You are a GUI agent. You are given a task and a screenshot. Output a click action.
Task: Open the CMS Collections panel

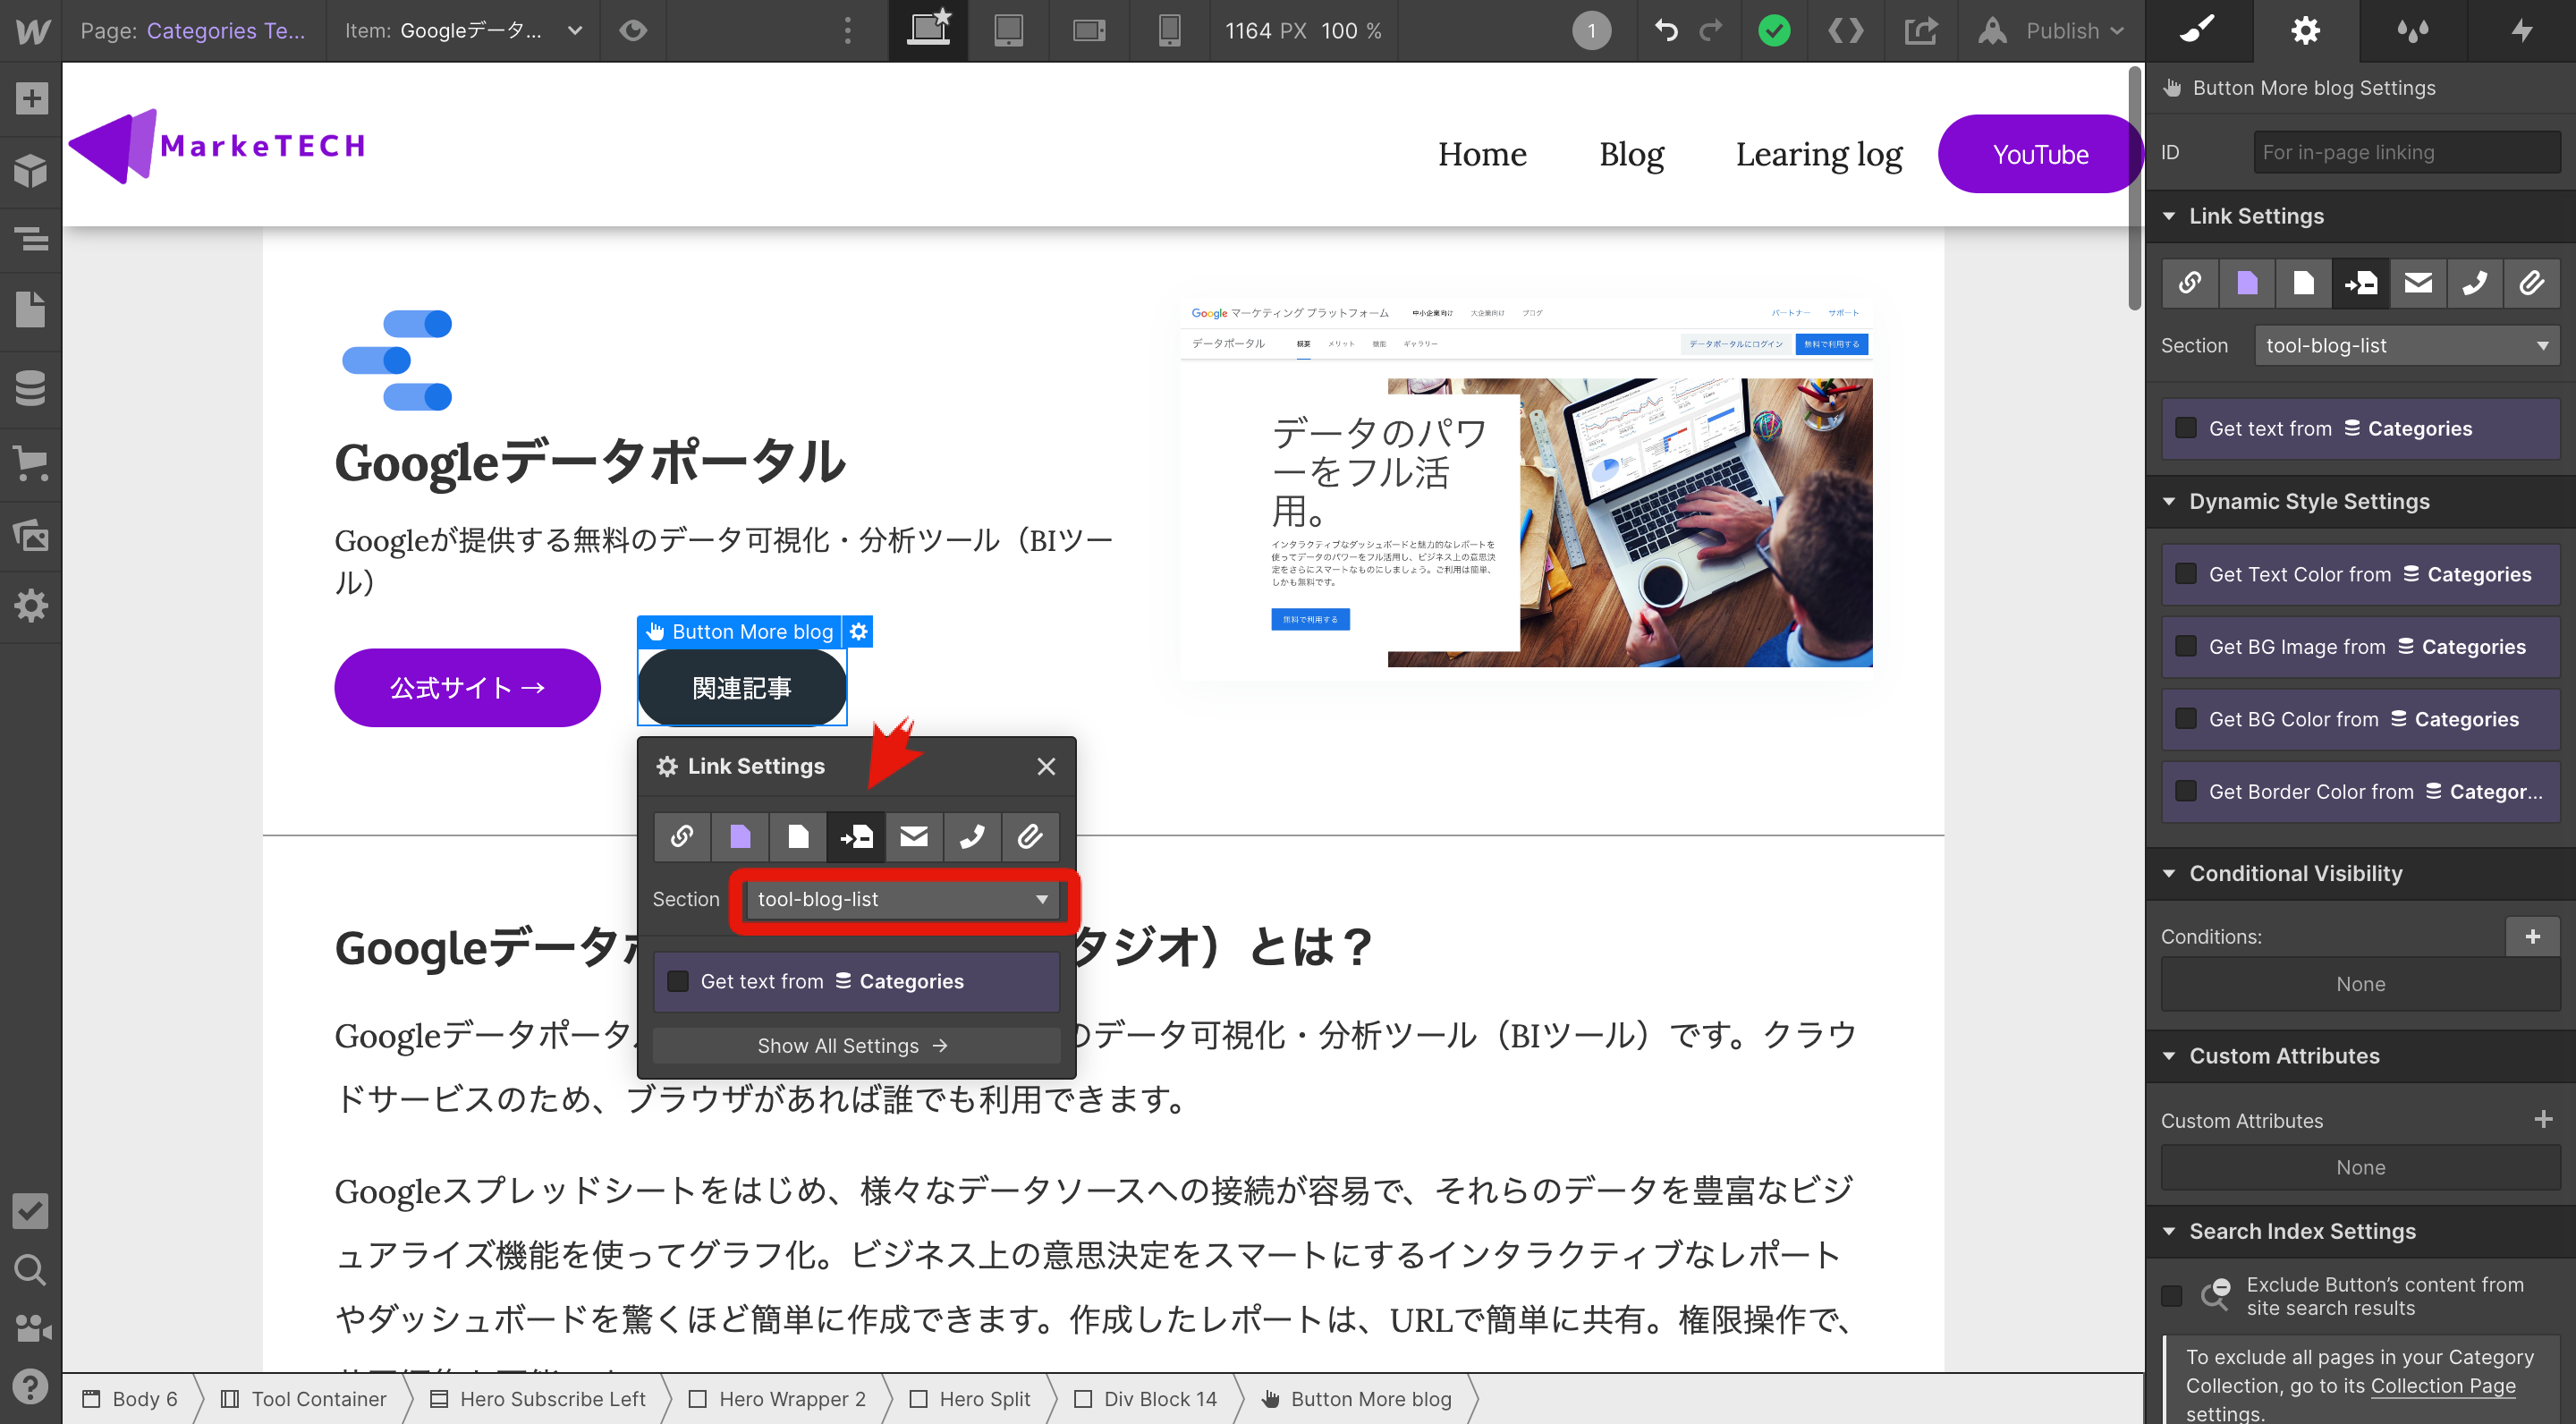click(31, 388)
